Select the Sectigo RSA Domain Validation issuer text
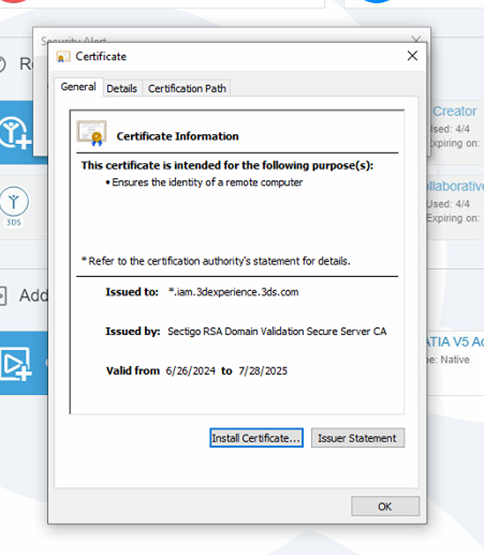Viewport: 484px width, 555px height. [x=277, y=331]
